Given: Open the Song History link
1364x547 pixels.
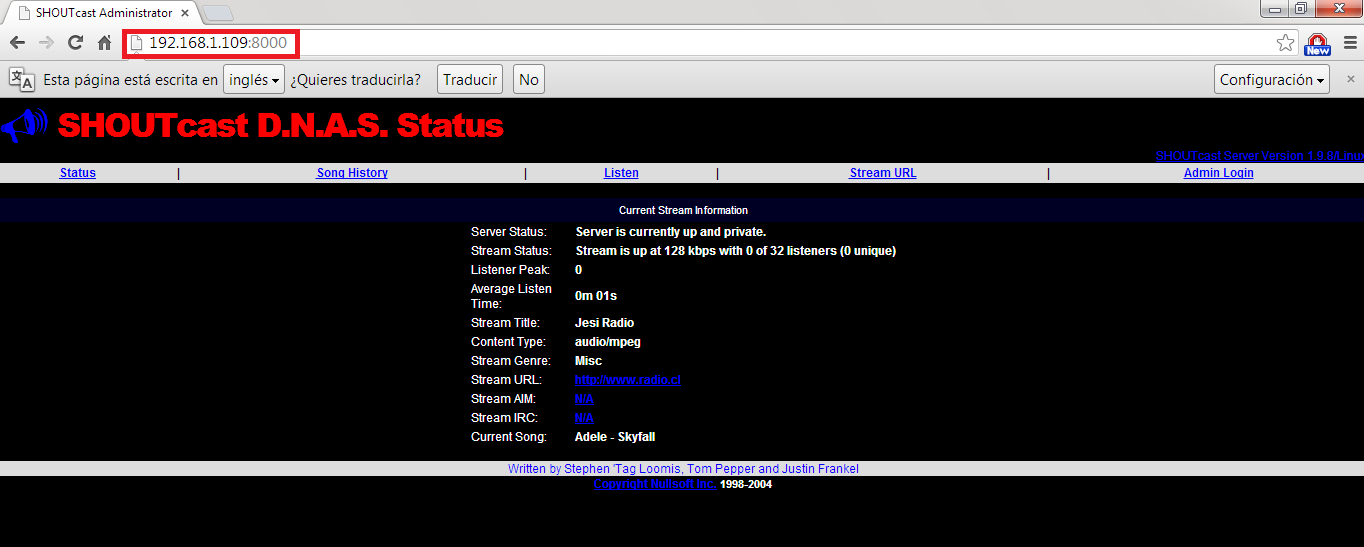Looking at the screenshot, I should coord(352,173).
